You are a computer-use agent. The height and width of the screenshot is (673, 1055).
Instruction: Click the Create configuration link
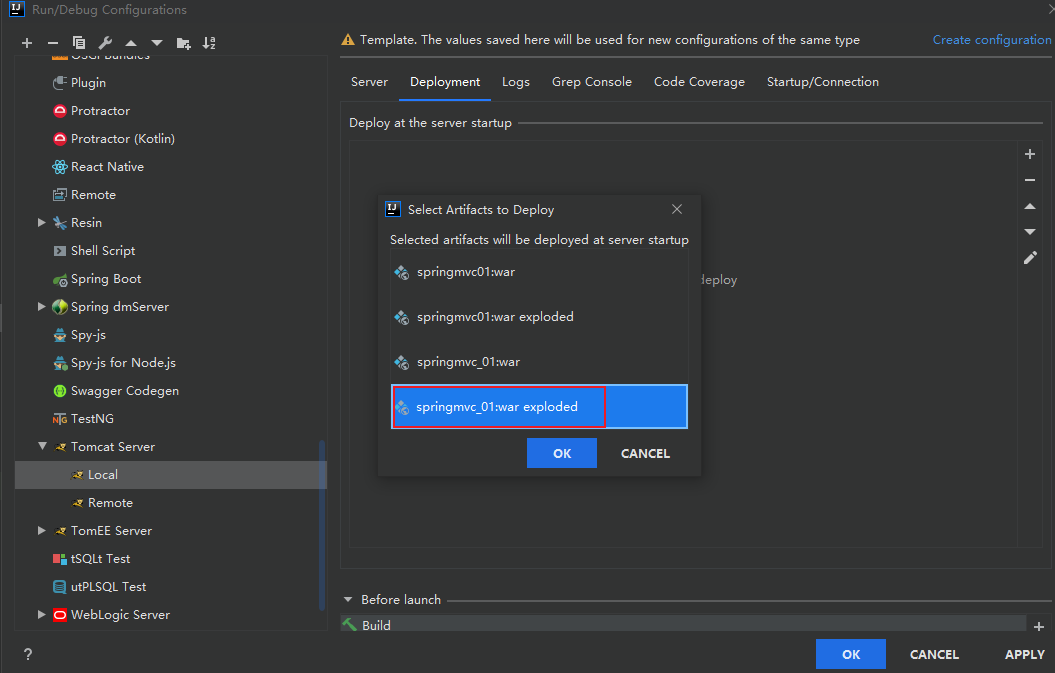992,40
